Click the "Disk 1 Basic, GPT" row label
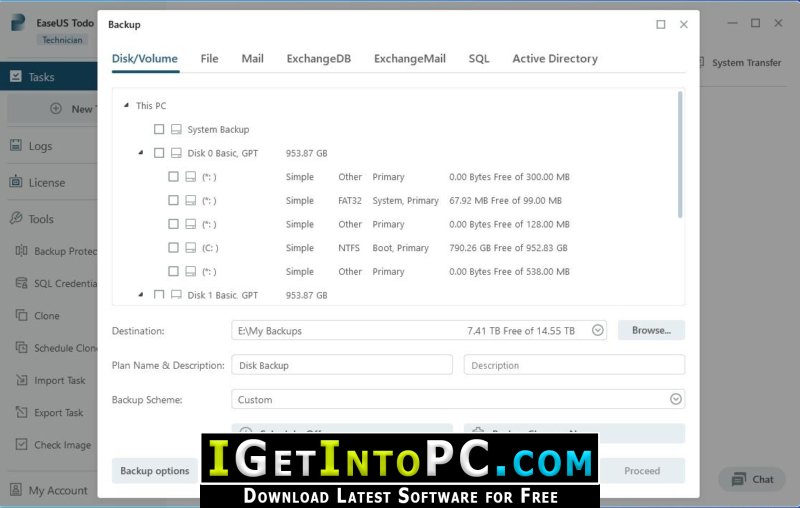 (x=222, y=295)
